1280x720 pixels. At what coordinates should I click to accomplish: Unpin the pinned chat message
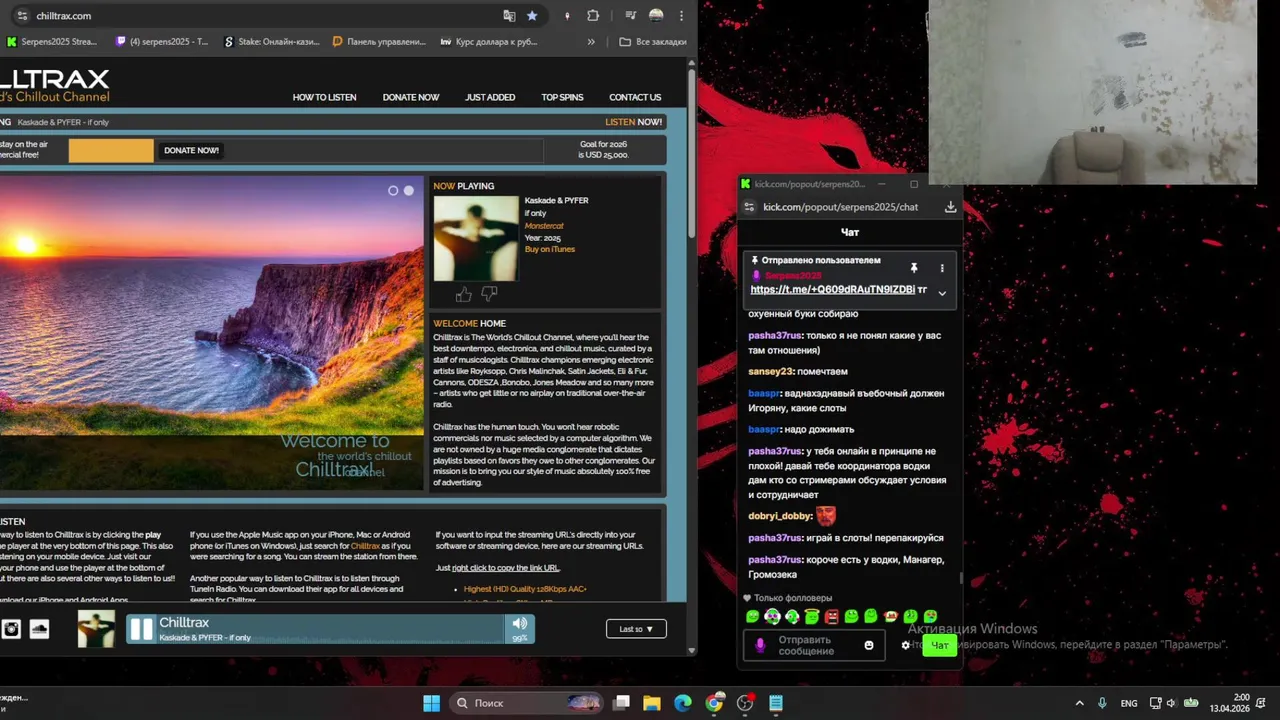click(x=913, y=268)
